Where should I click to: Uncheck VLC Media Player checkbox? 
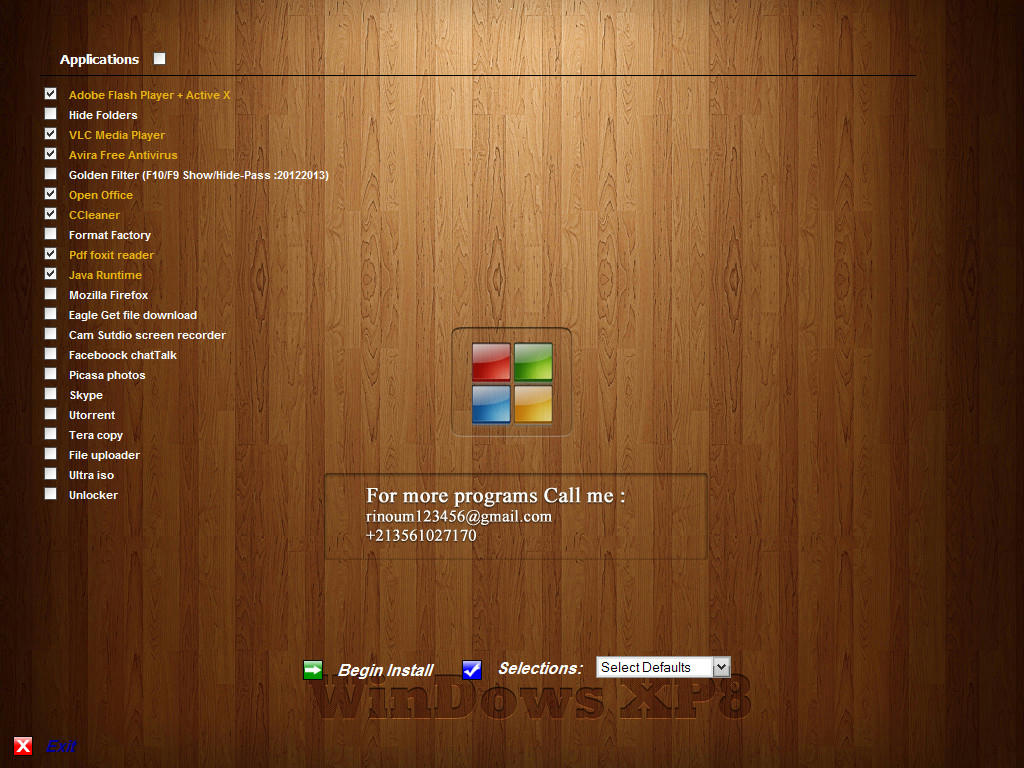pos(50,134)
